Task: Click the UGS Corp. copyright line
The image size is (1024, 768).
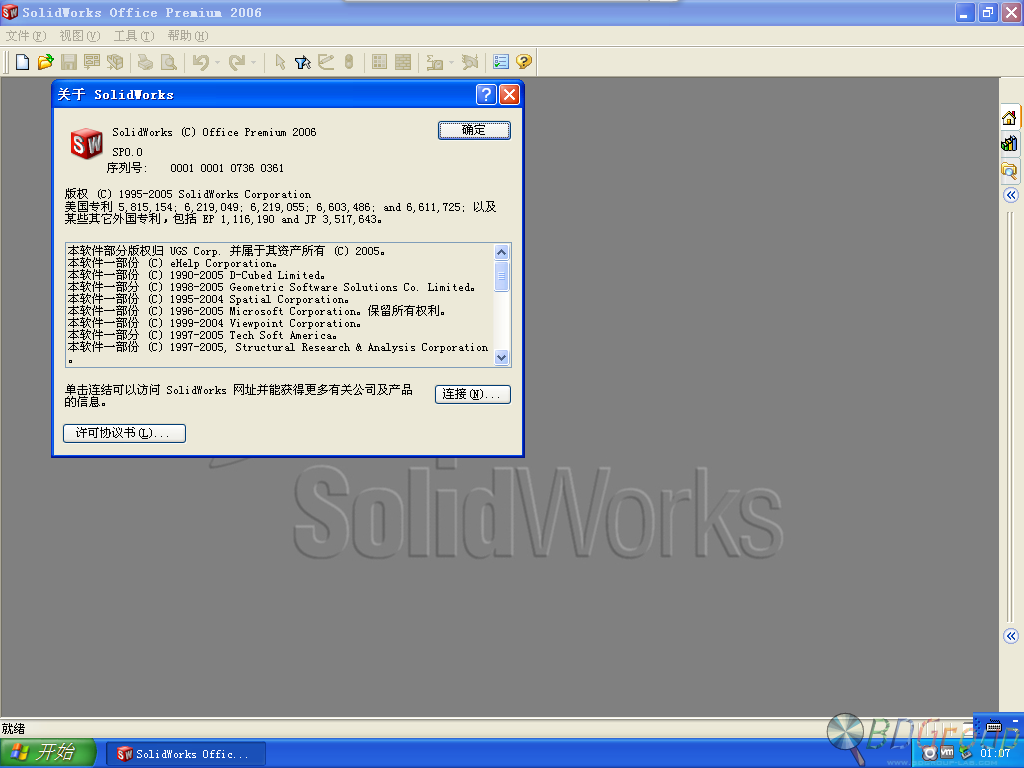Action: click(x=226, y=251)
